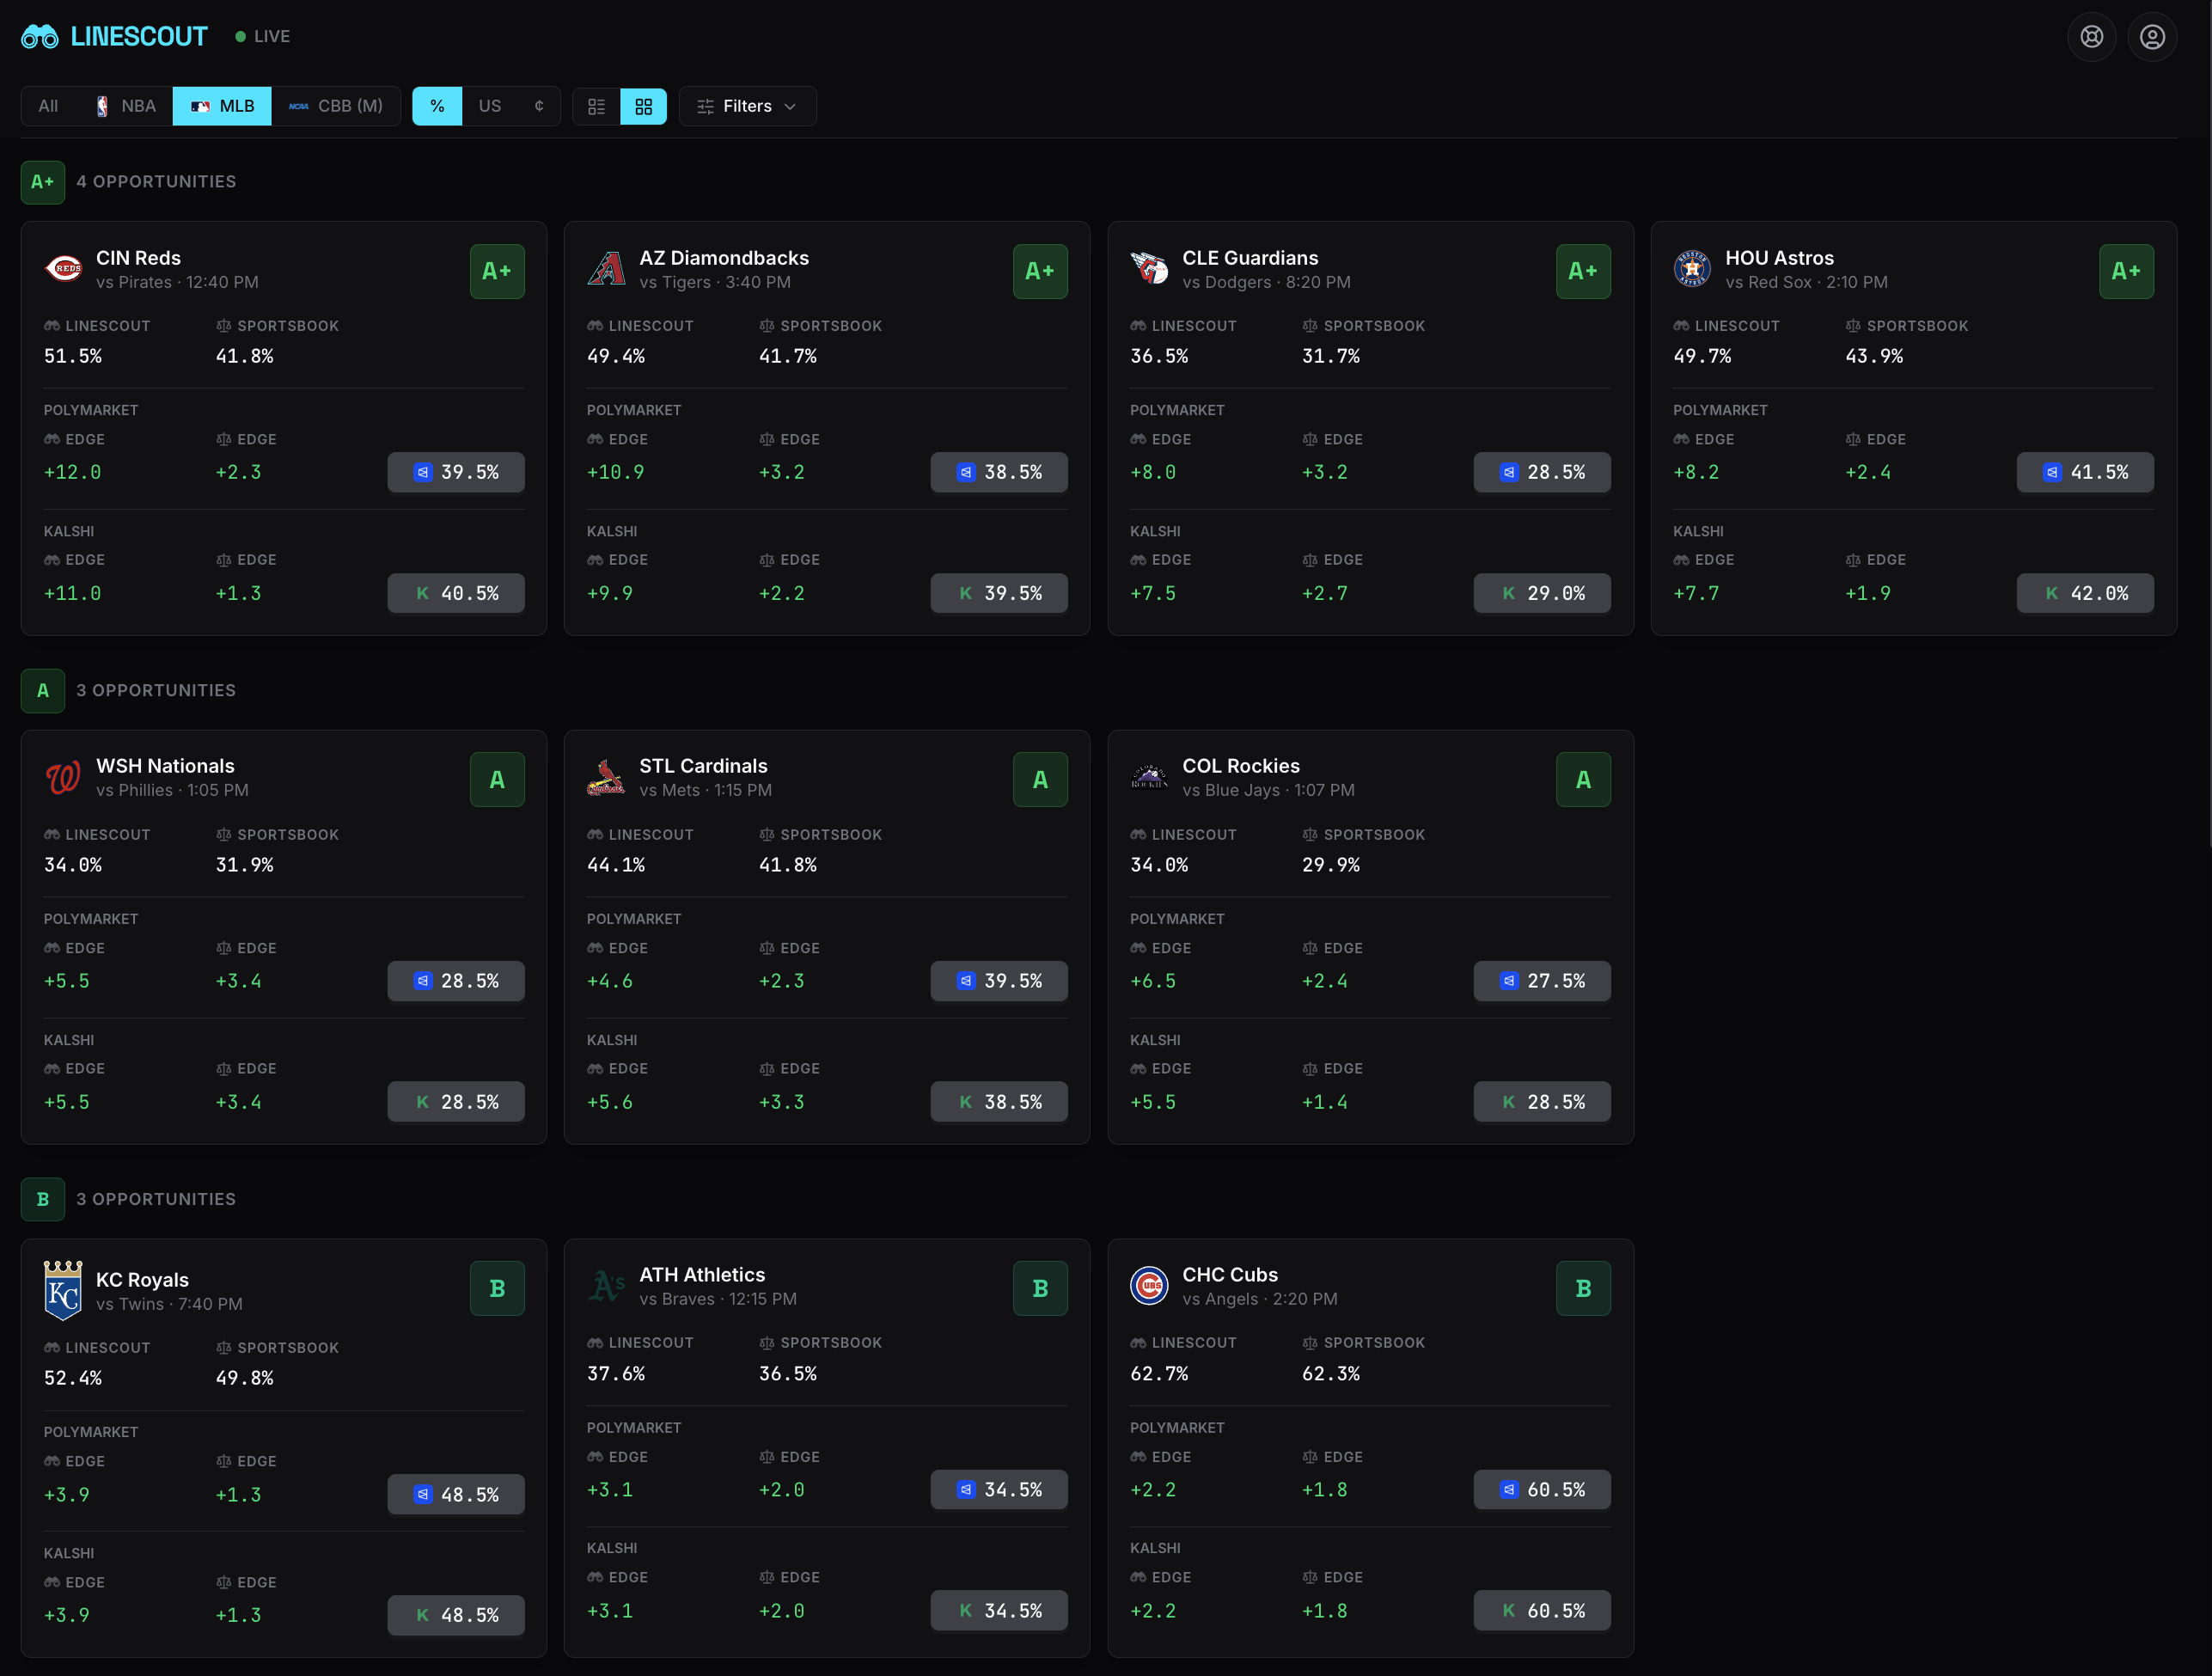The height and width of the screenshot is (1676, 2212).
Task: Open the Filters dropdown
Action: (x=747, y=106)
